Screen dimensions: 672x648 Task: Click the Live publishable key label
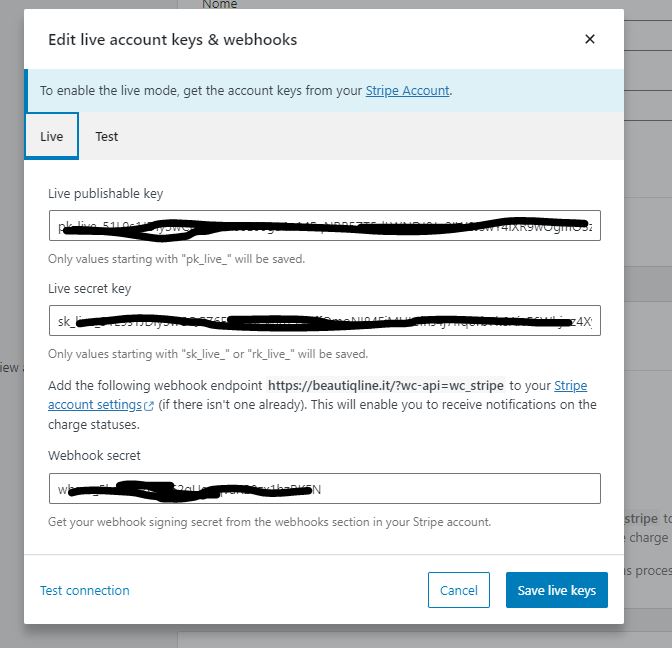click(105, 194)
